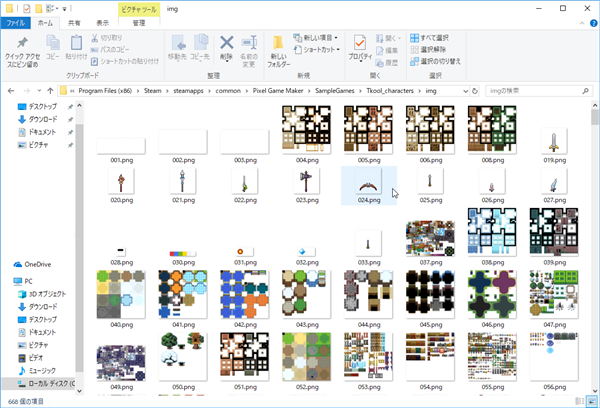Select the Manage (管理) tab
Viewport: 600px width, 408px height.
[x=139, y=23]
